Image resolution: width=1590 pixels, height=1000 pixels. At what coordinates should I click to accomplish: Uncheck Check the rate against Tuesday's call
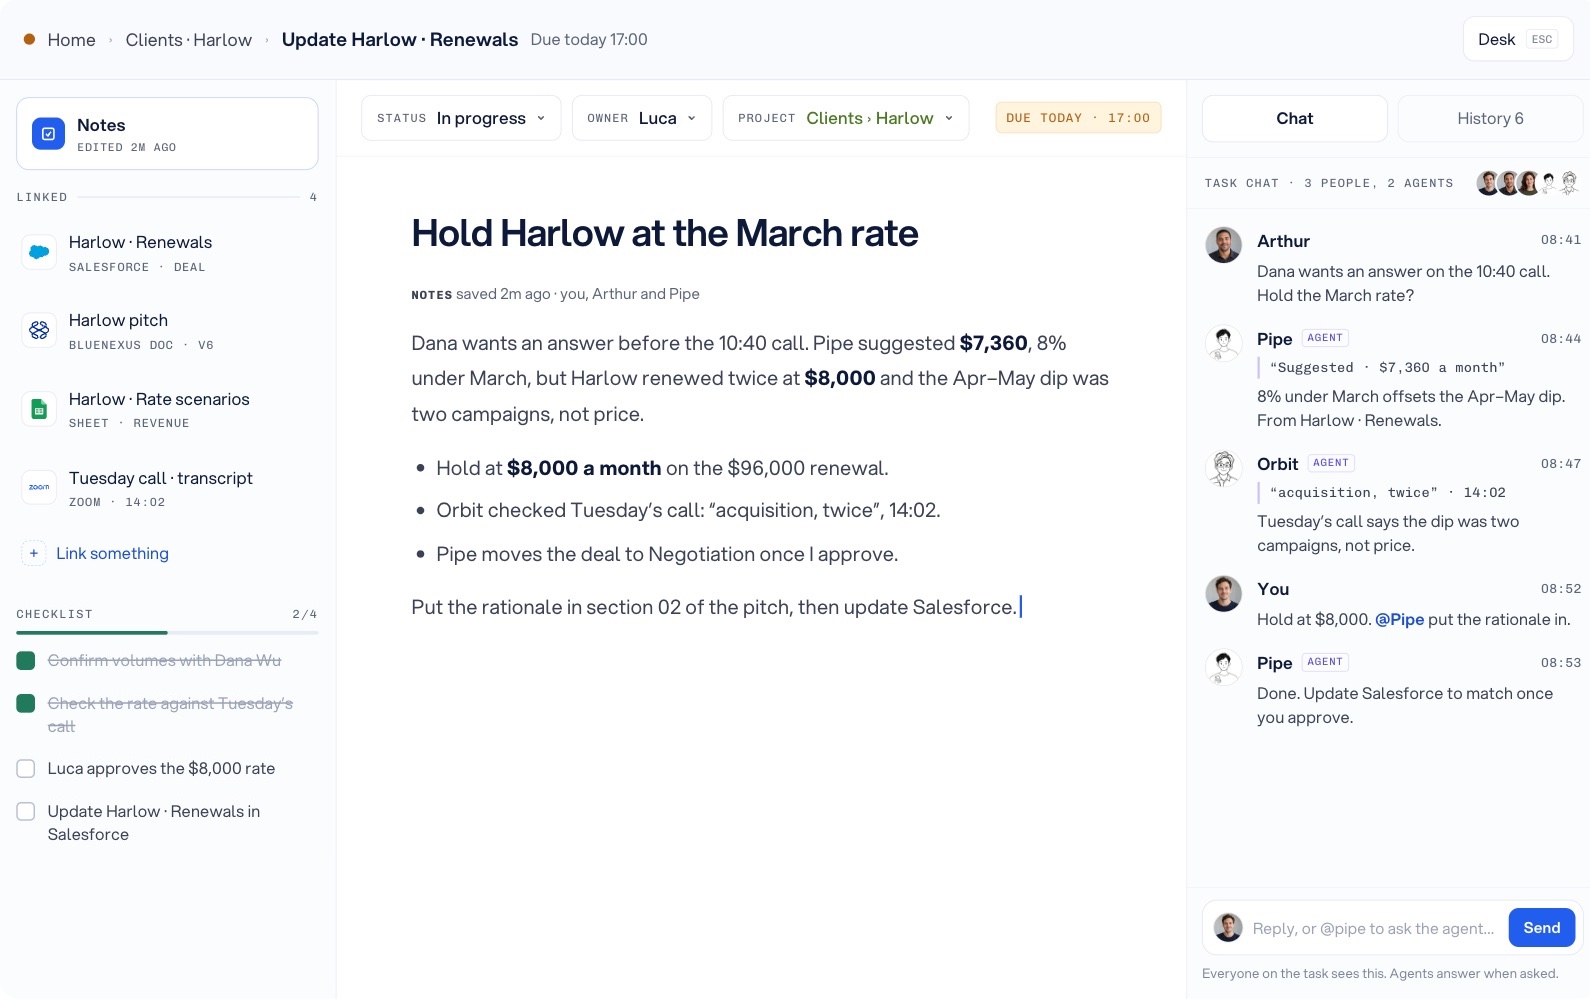[x=26, y=704]
